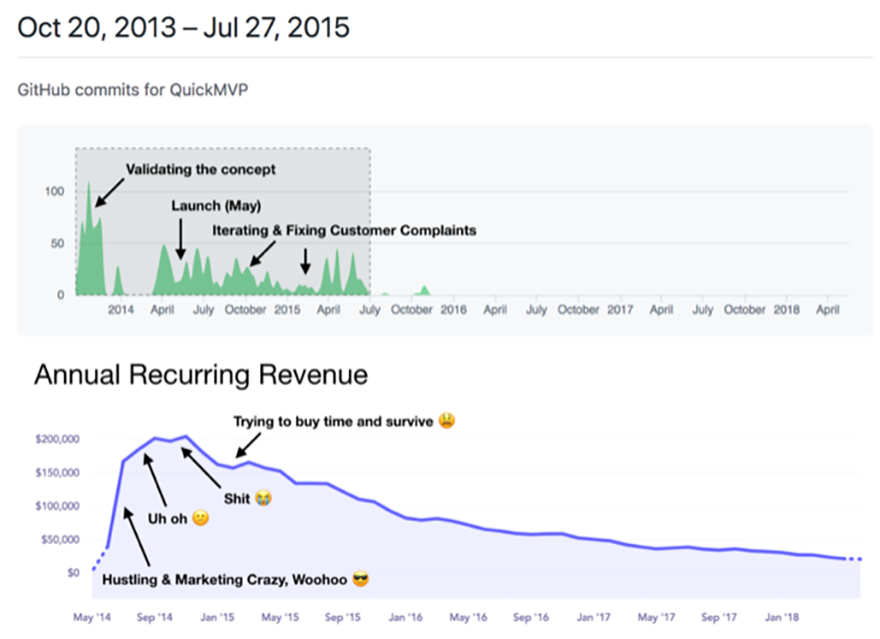Screen dimensions: 880x639
Task: Select the "Oct 20, 2013 – Jul 27, 2015" date heading
Action: click(x=184, y=27)
